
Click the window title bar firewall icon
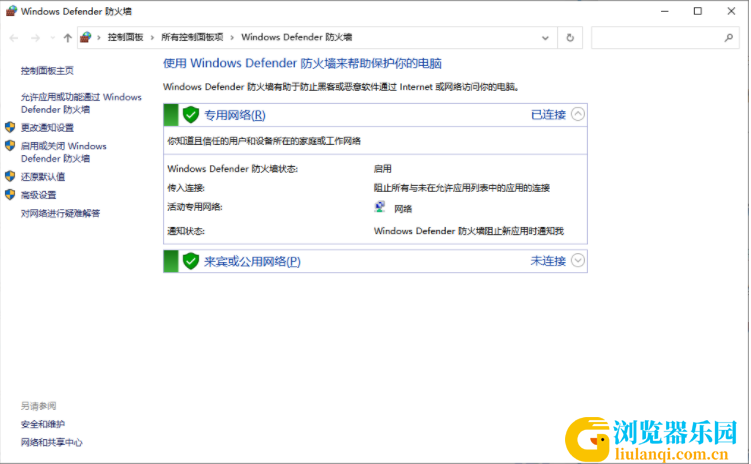click(x=11, y=11)
